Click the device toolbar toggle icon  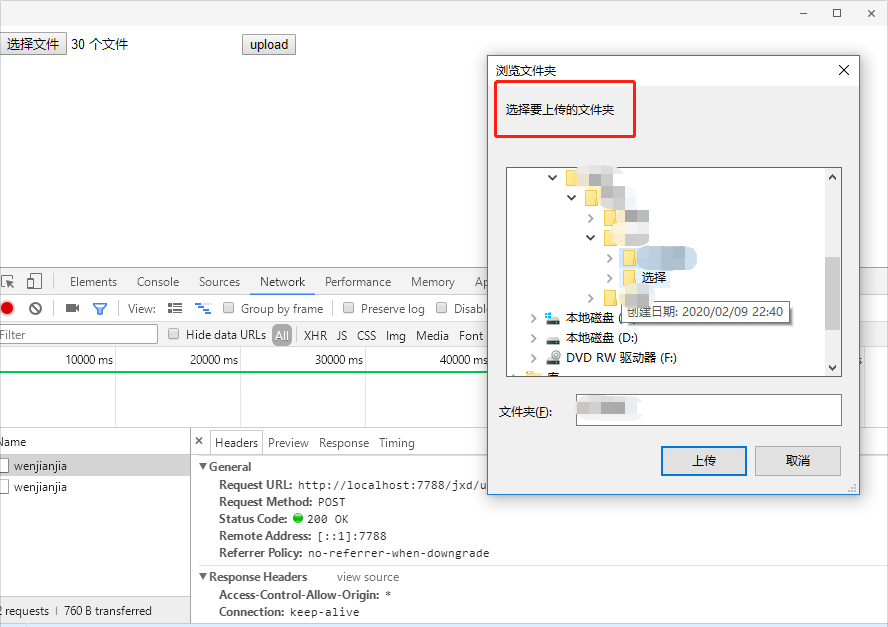pos(35,281)
